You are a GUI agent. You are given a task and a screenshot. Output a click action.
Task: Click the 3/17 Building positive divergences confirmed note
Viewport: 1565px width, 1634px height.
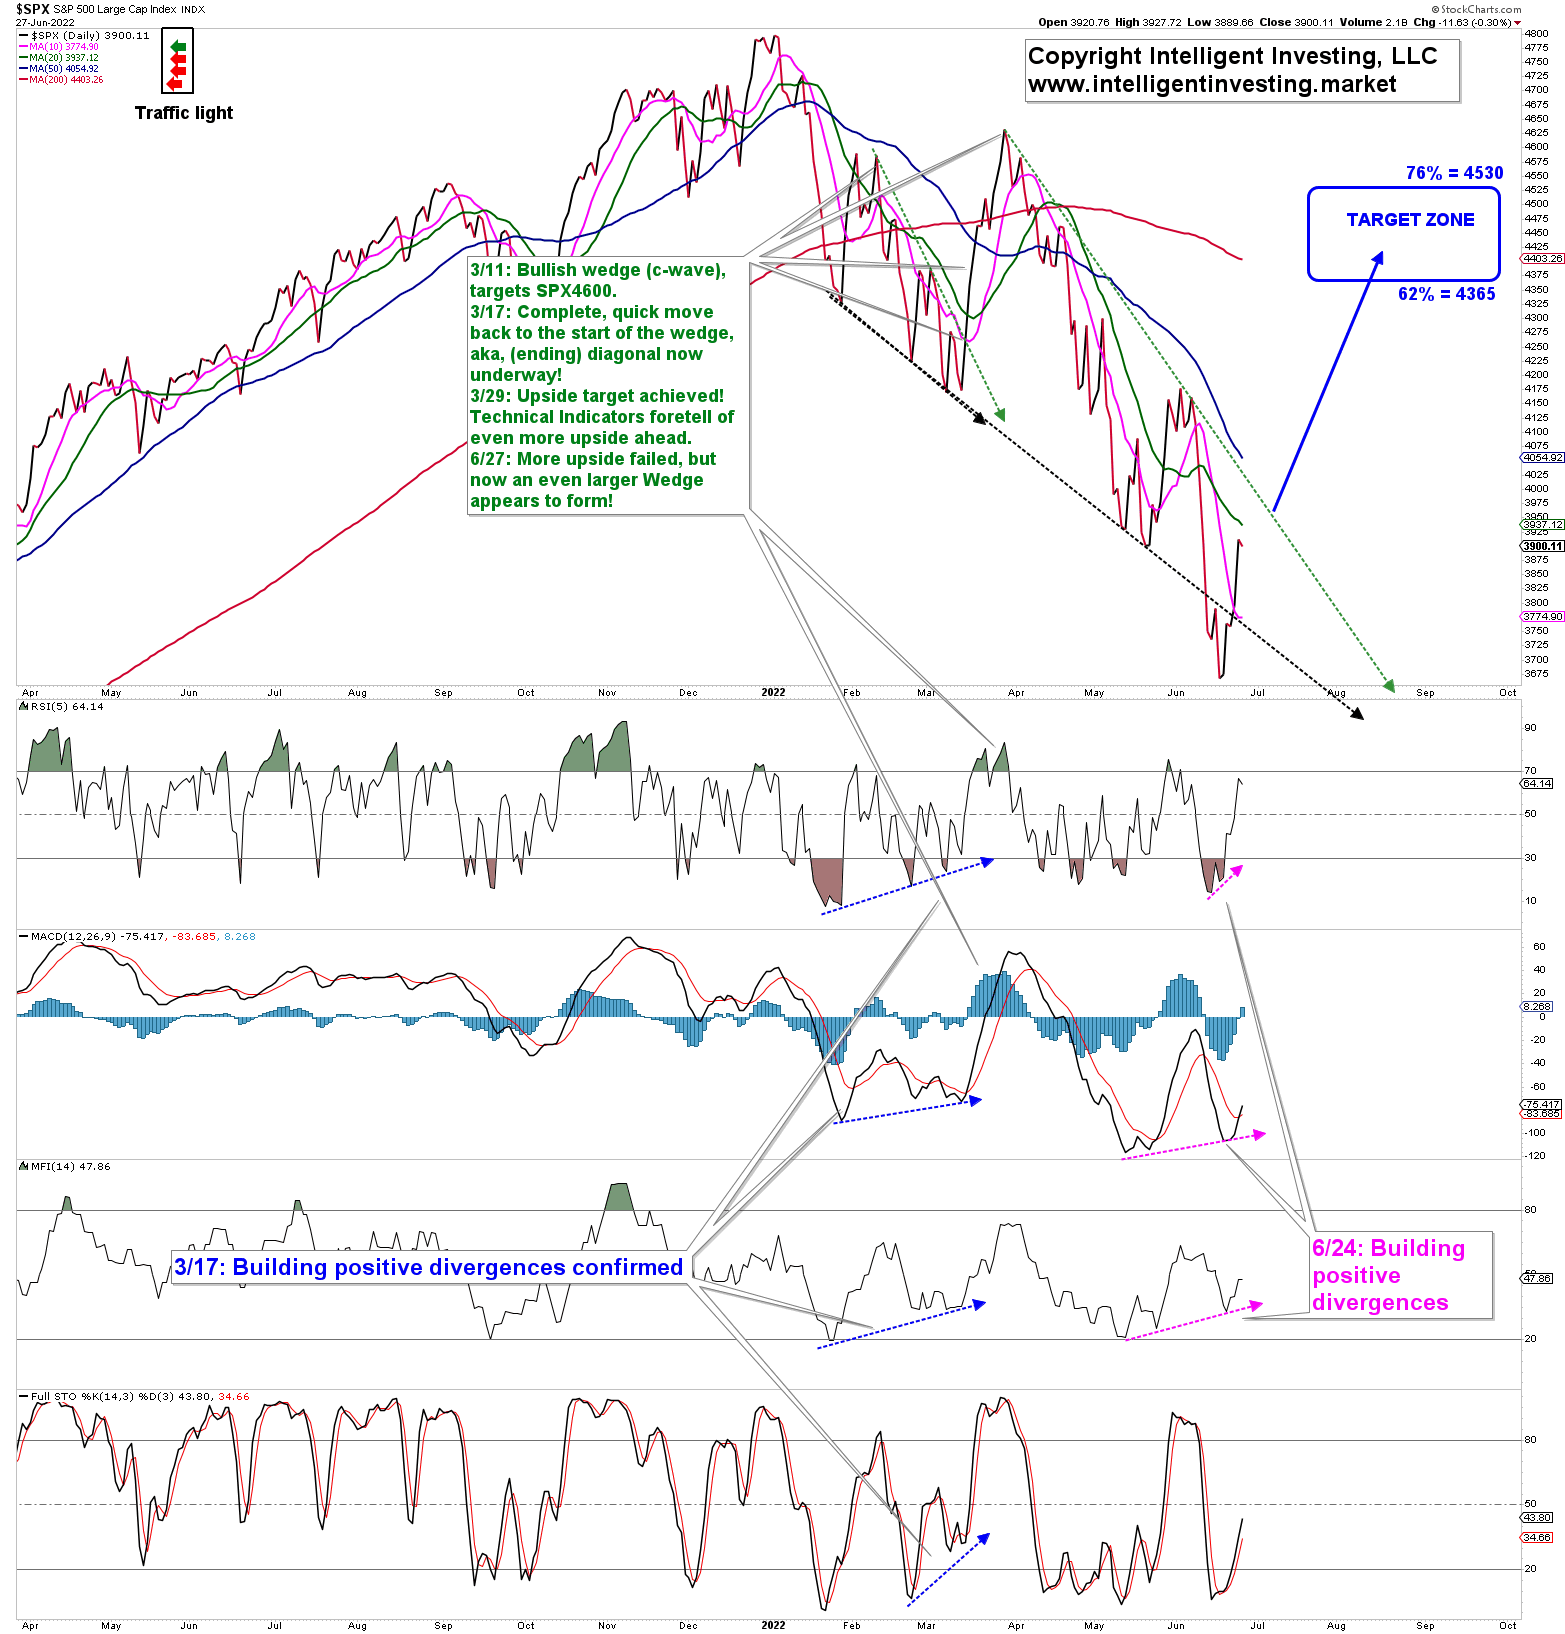point(428,1267)
